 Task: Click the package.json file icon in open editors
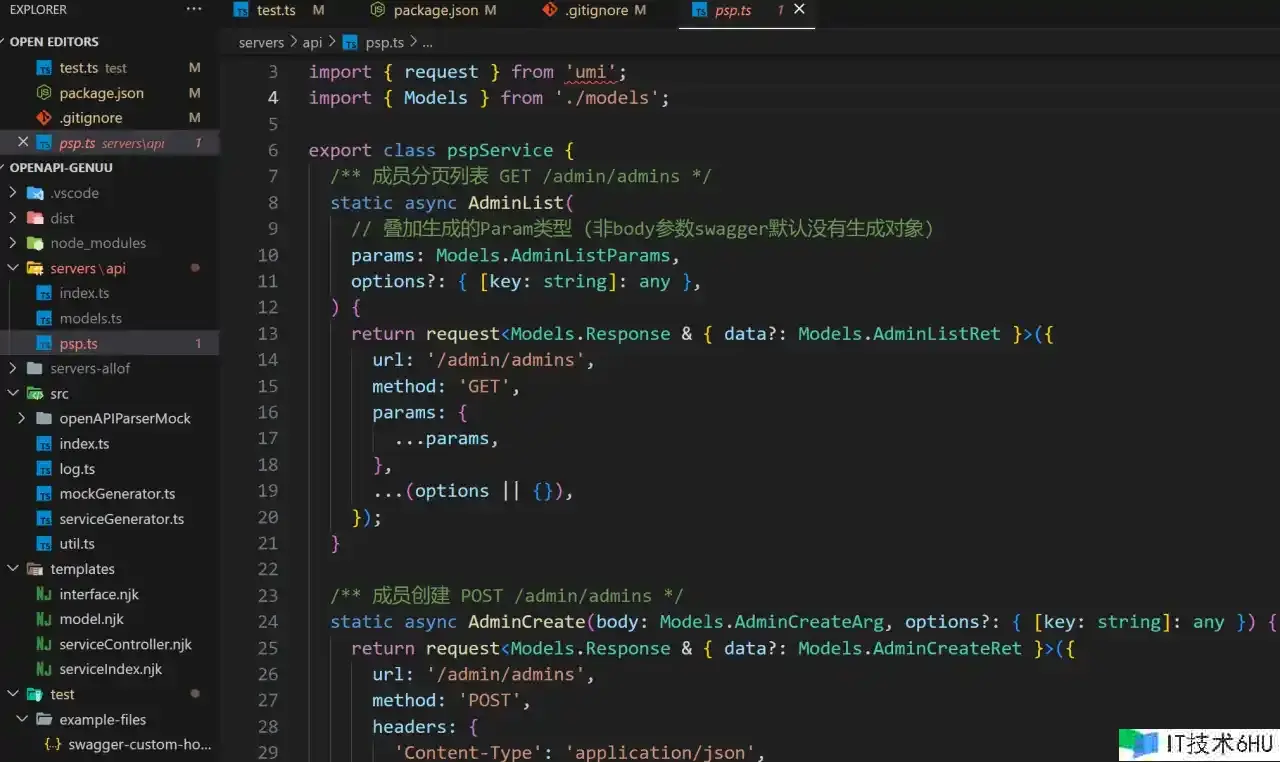[43, 93]
